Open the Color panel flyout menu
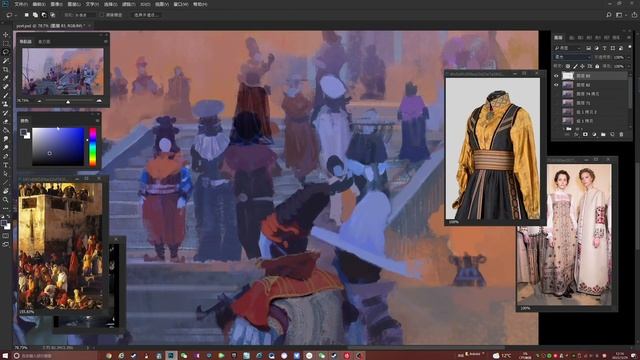This screenshot has width=640, height=360. 98,120
